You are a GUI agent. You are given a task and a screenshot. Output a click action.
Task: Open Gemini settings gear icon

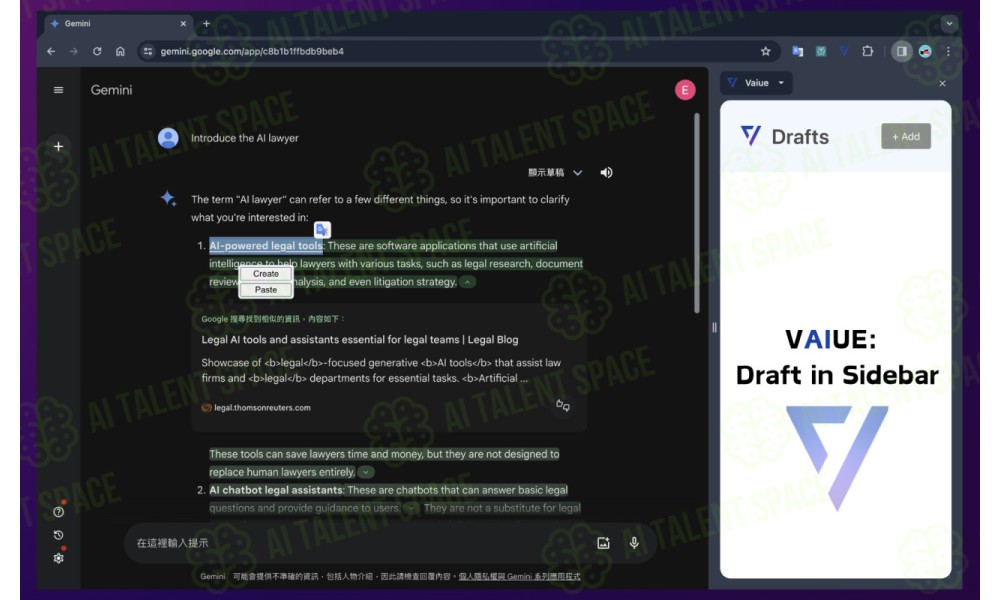click(x=59, y=558)
